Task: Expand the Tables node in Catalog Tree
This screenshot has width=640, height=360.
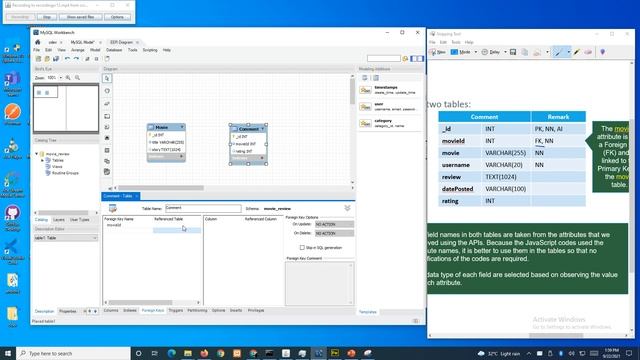Action: tap(42, 160)
